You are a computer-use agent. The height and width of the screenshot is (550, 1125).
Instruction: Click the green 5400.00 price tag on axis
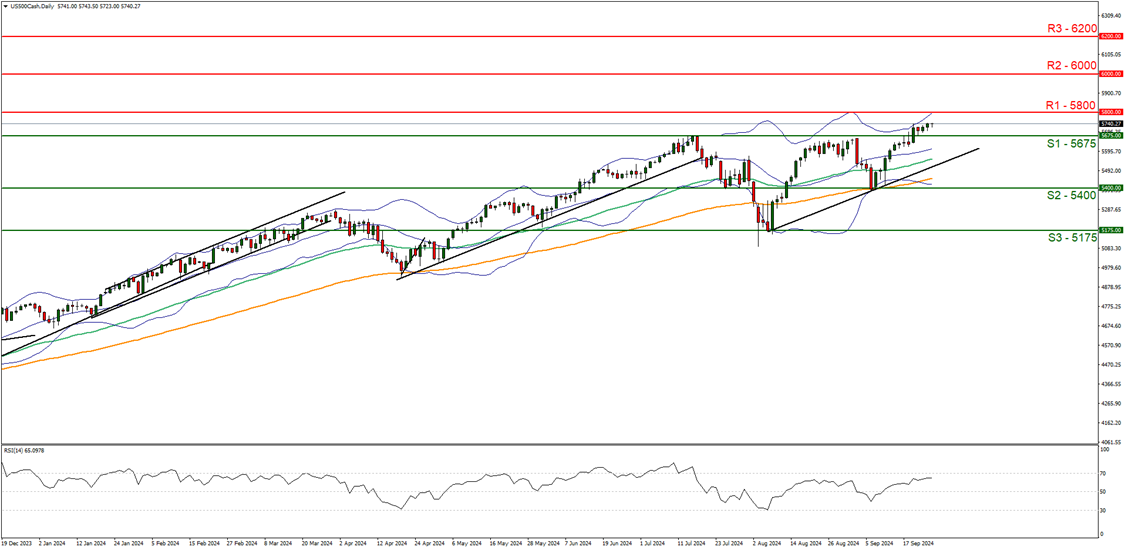pyautogui.click(x=1108, y=188)
